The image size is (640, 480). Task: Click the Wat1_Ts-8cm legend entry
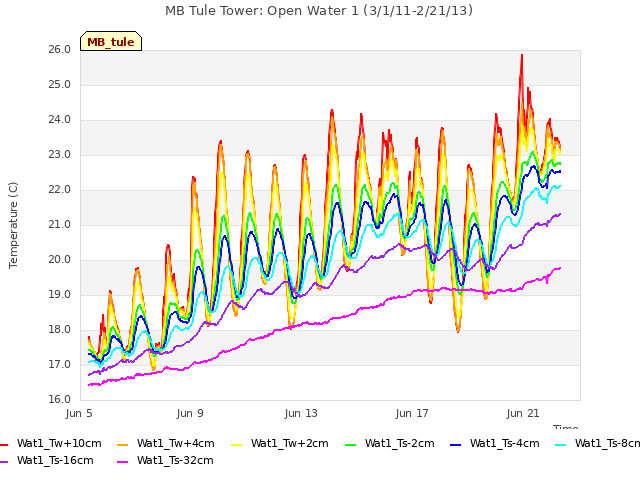coord(598,443)
